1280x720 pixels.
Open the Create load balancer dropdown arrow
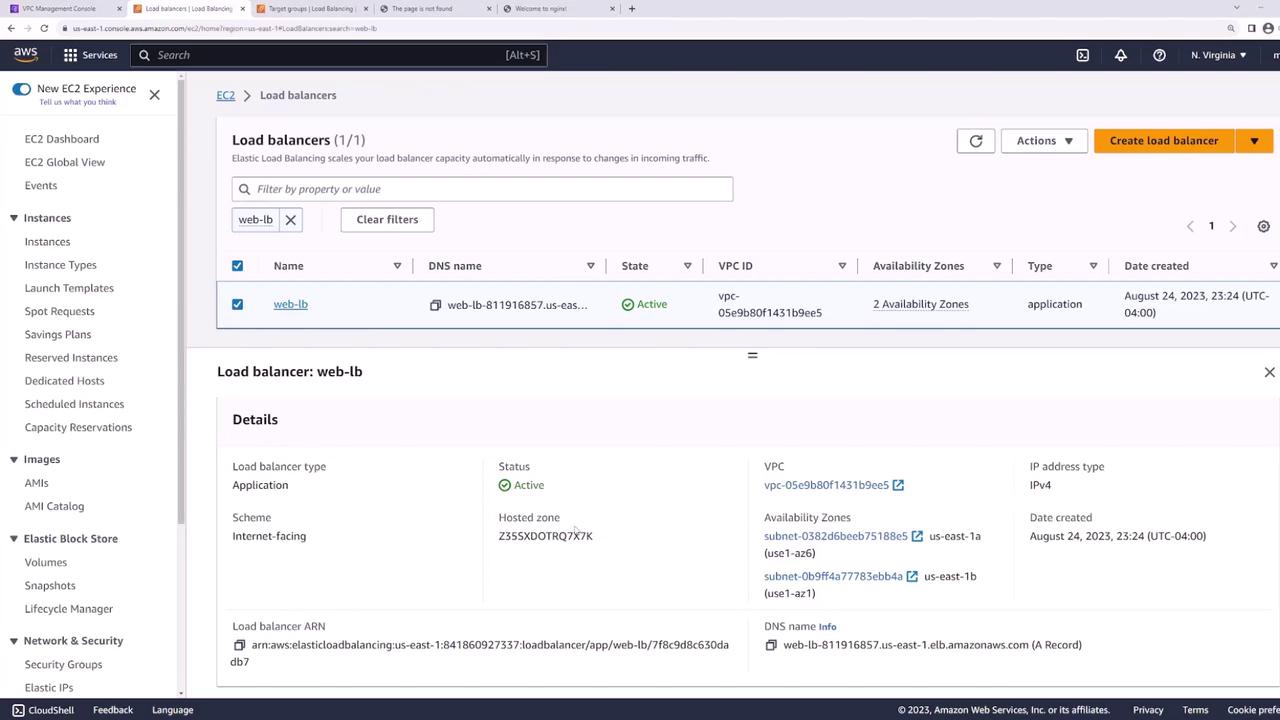1254,141
